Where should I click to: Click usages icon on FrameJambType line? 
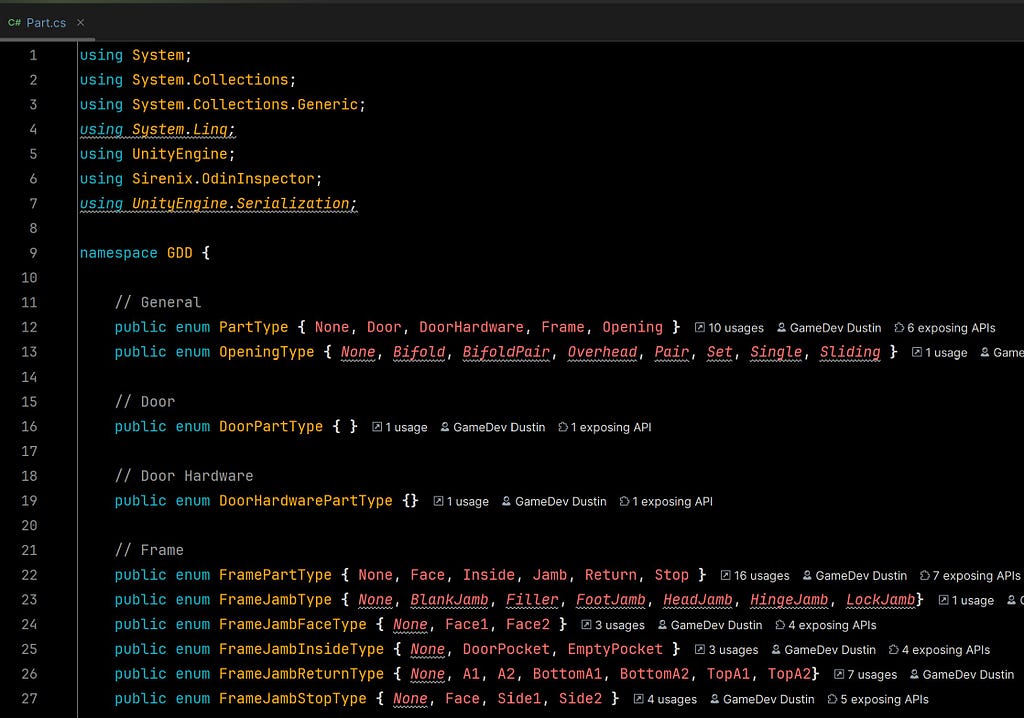coord(943,600)
